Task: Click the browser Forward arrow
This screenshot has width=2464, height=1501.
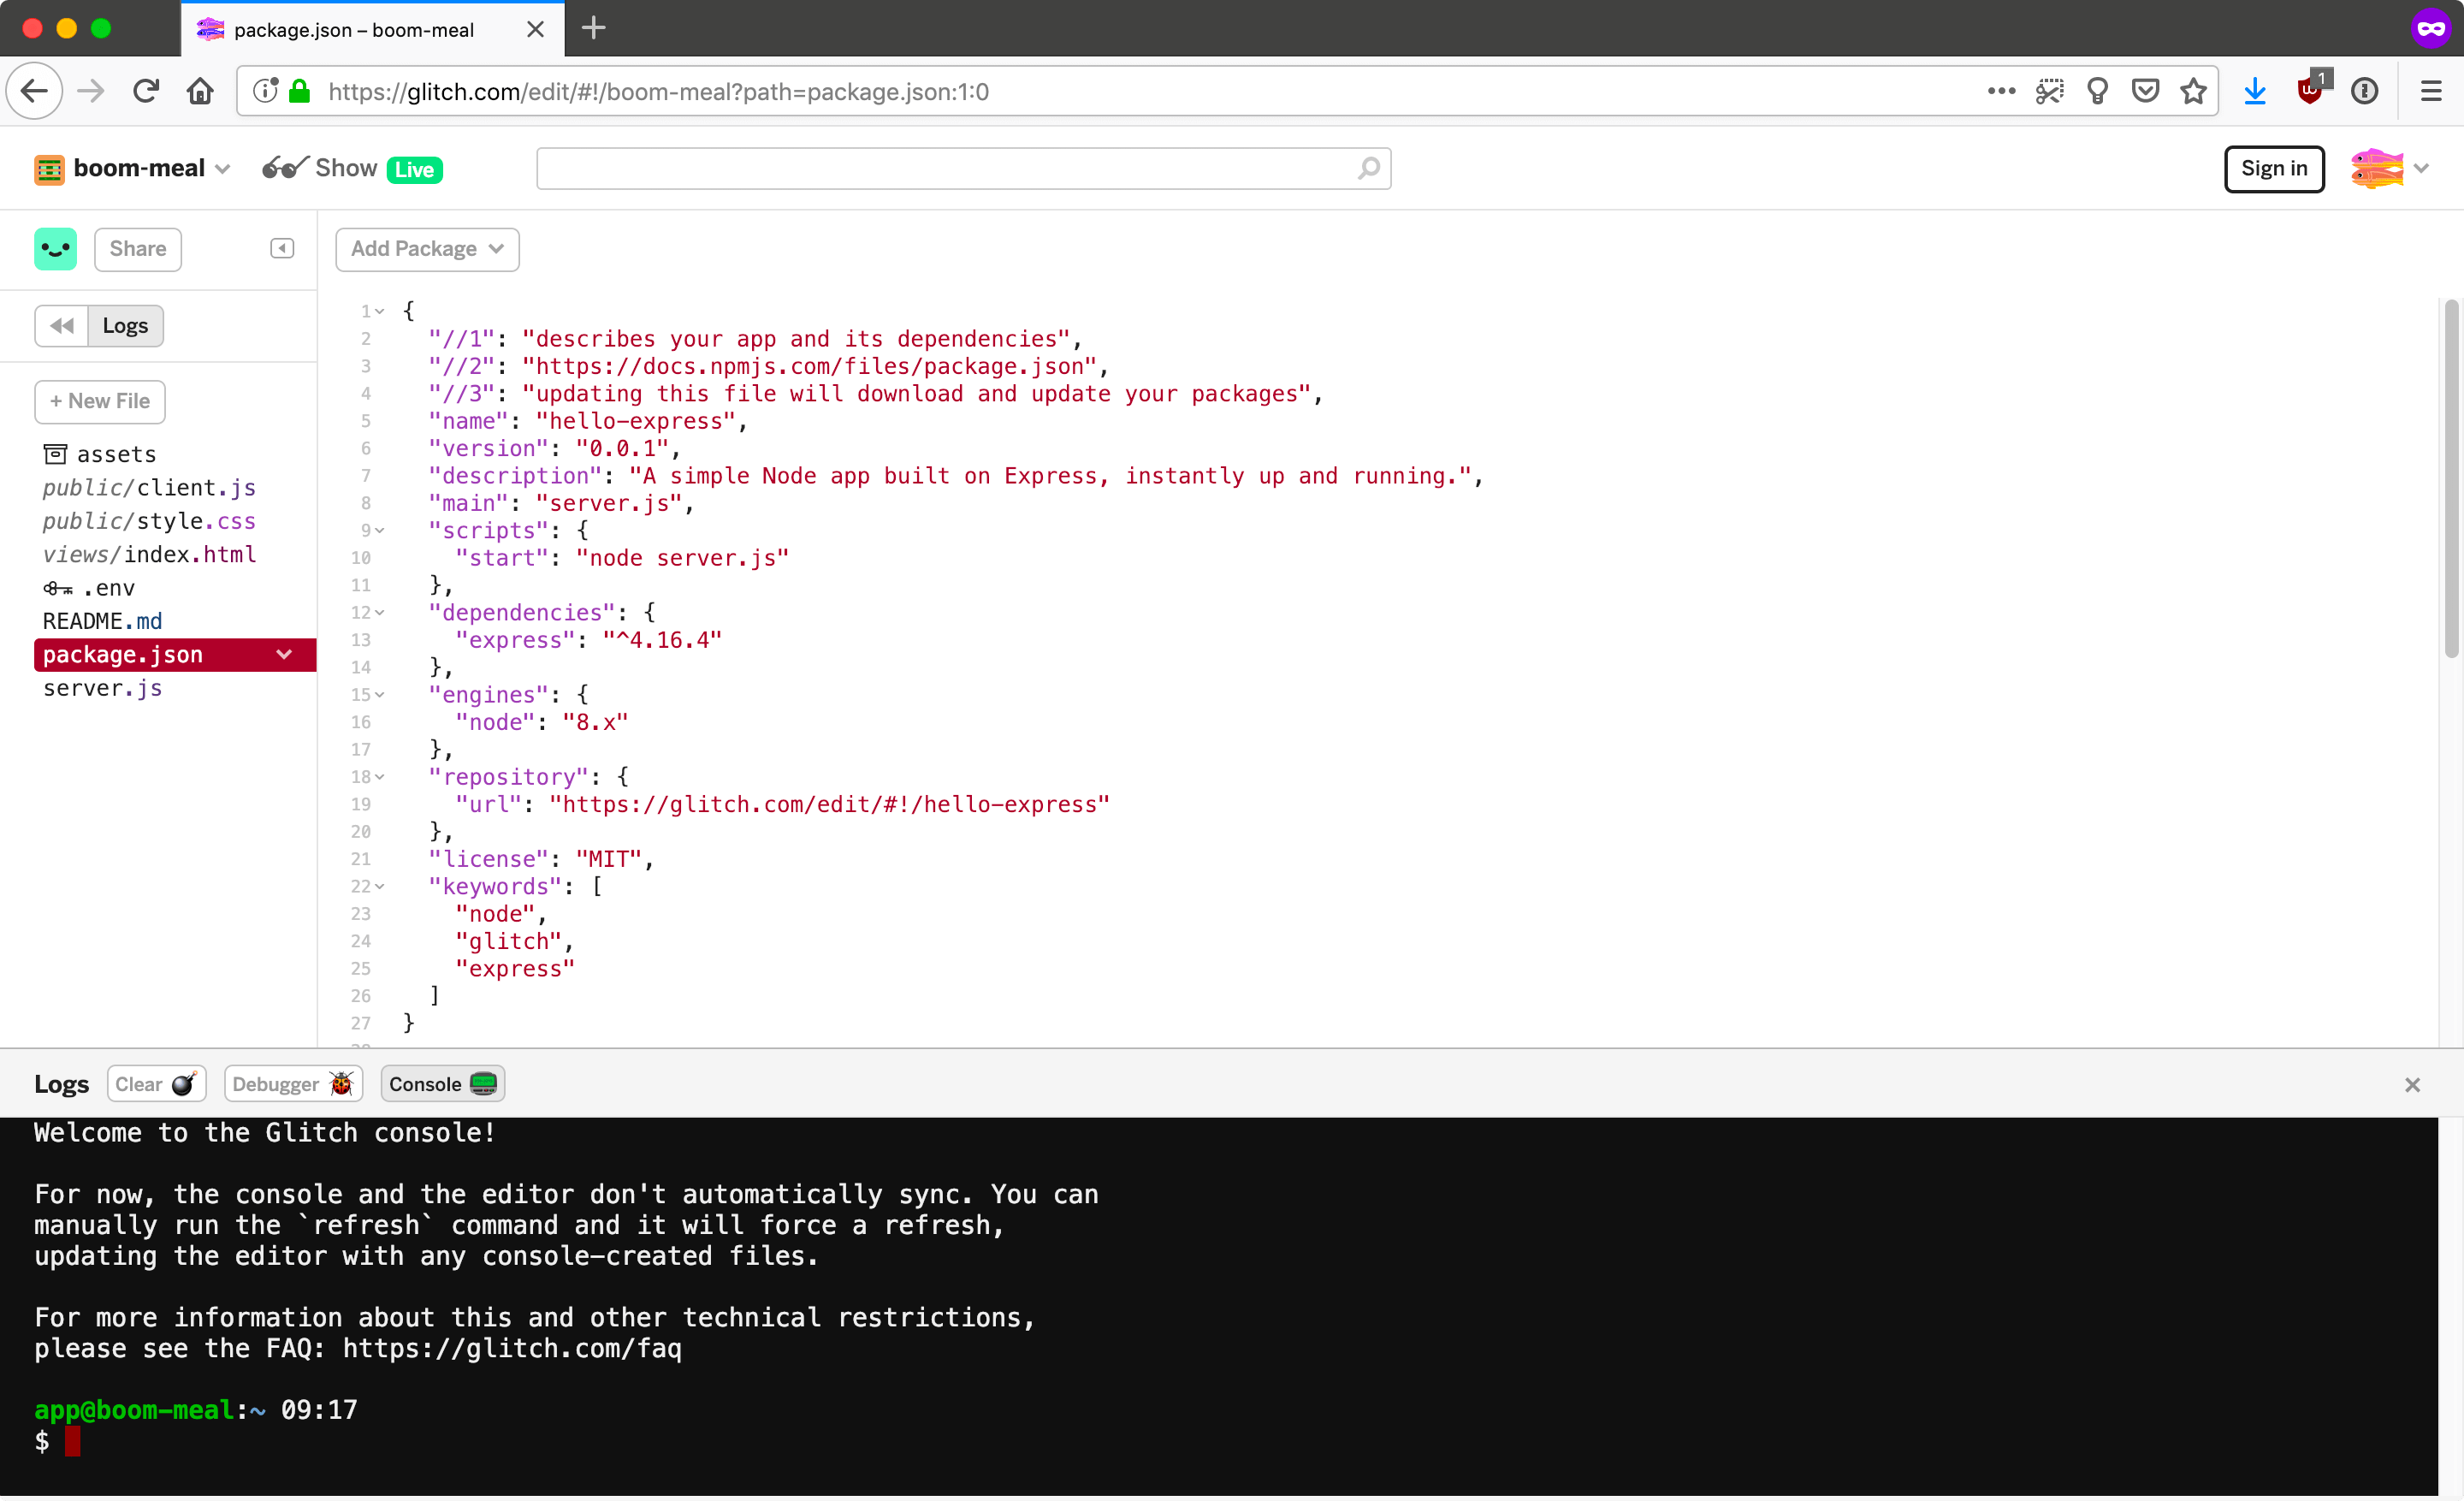Action: (91, 92)
